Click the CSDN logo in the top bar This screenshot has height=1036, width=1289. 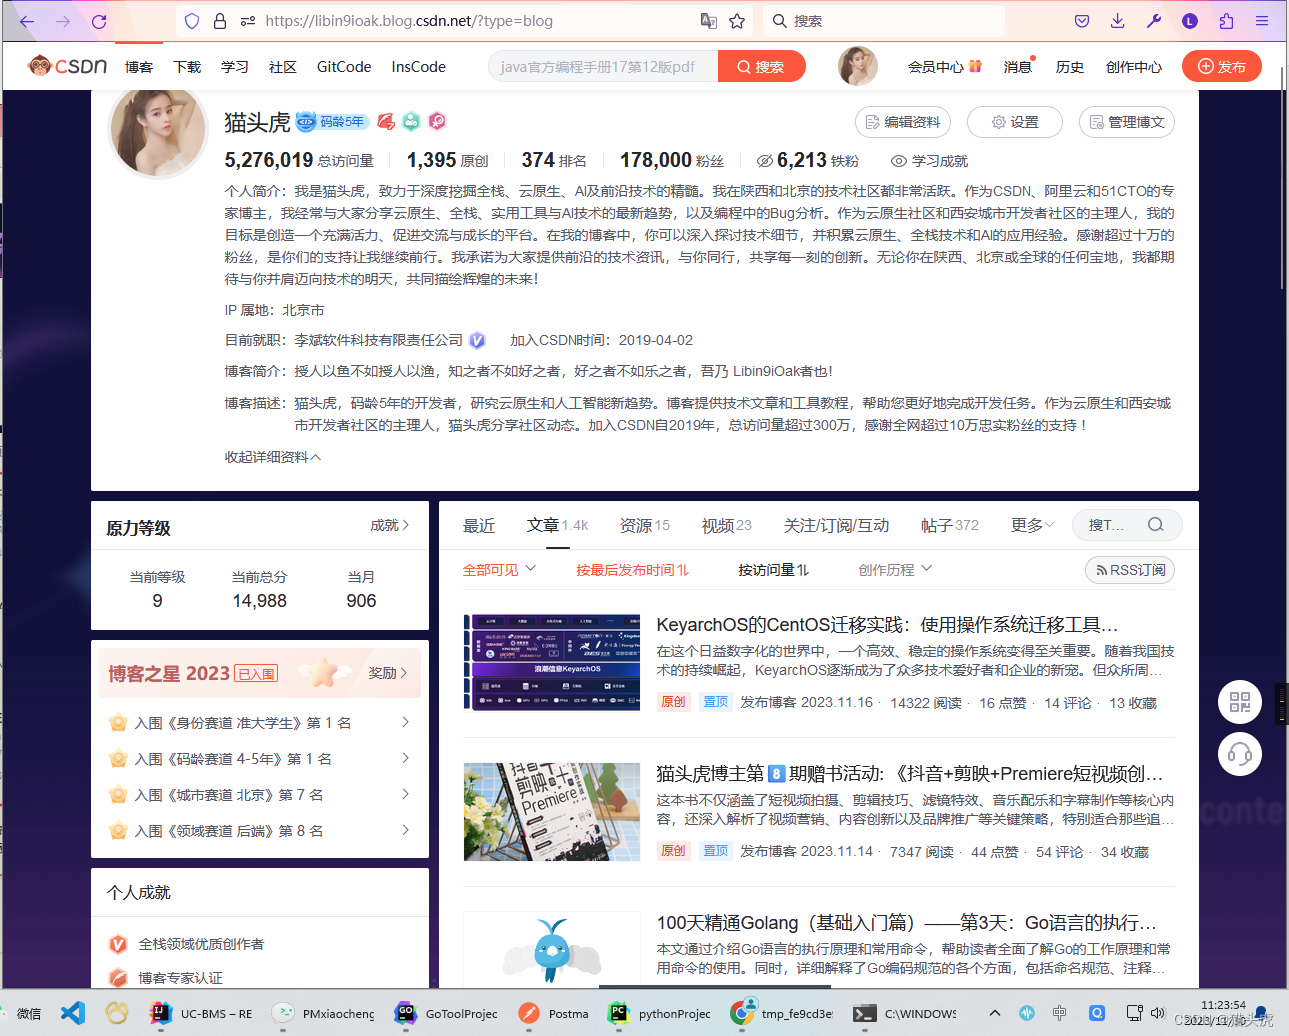tap(67, 66)
